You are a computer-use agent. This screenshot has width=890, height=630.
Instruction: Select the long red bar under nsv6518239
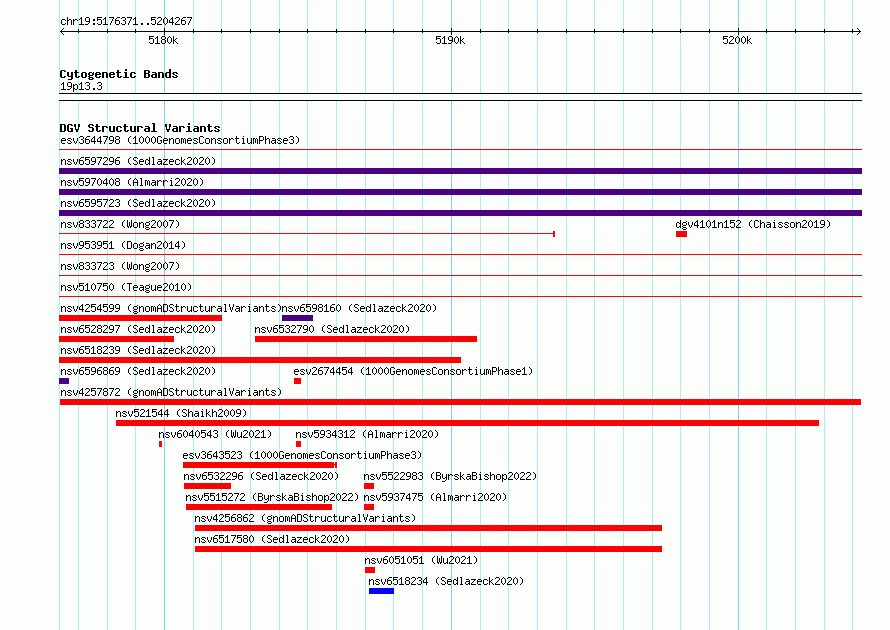260,360
